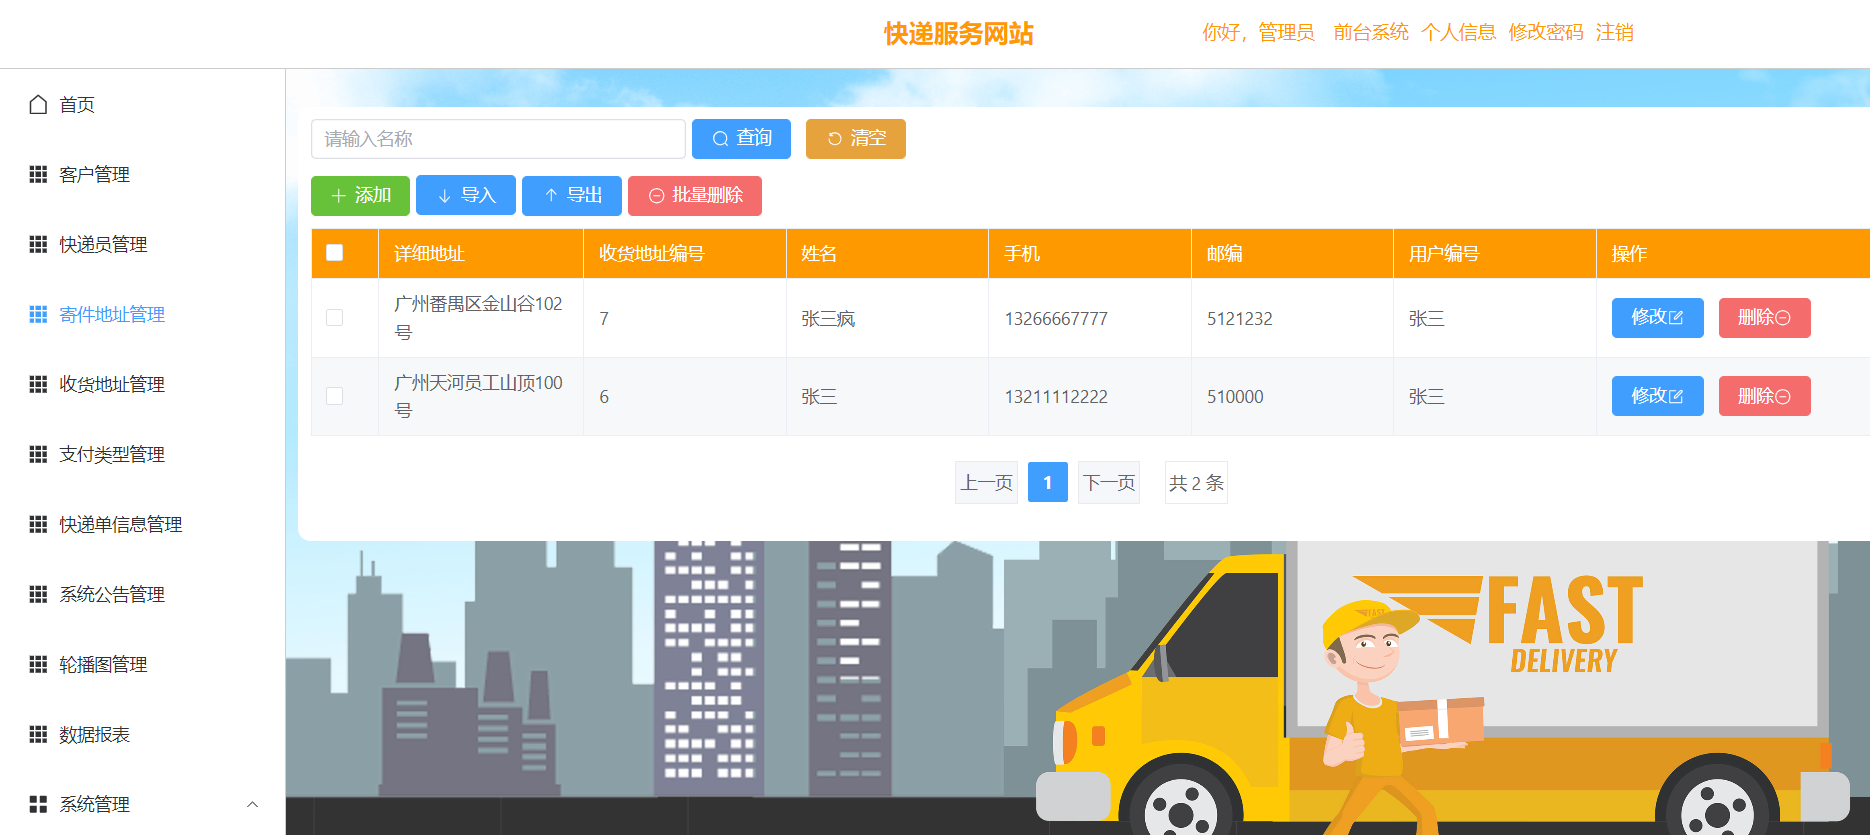Click 注销 to log out
1870x835 pixels.
[1615, 32]
